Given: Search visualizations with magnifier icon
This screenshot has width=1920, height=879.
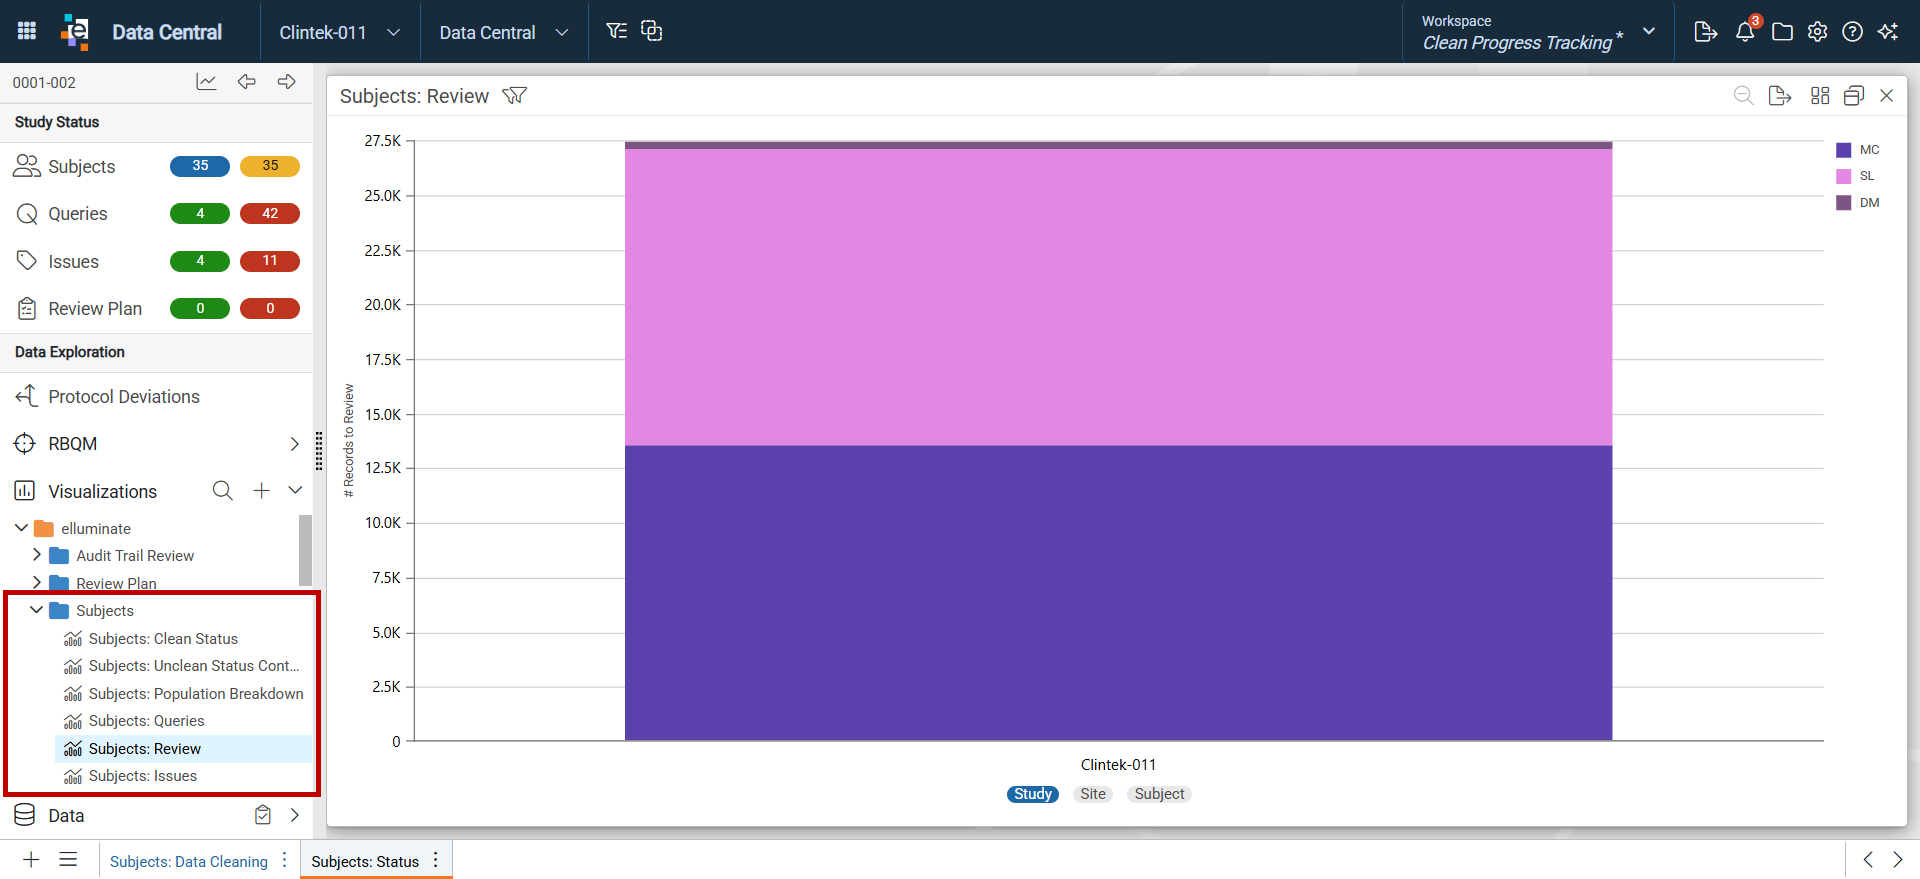Looking at the screenshot, I should tap(223, 491).
